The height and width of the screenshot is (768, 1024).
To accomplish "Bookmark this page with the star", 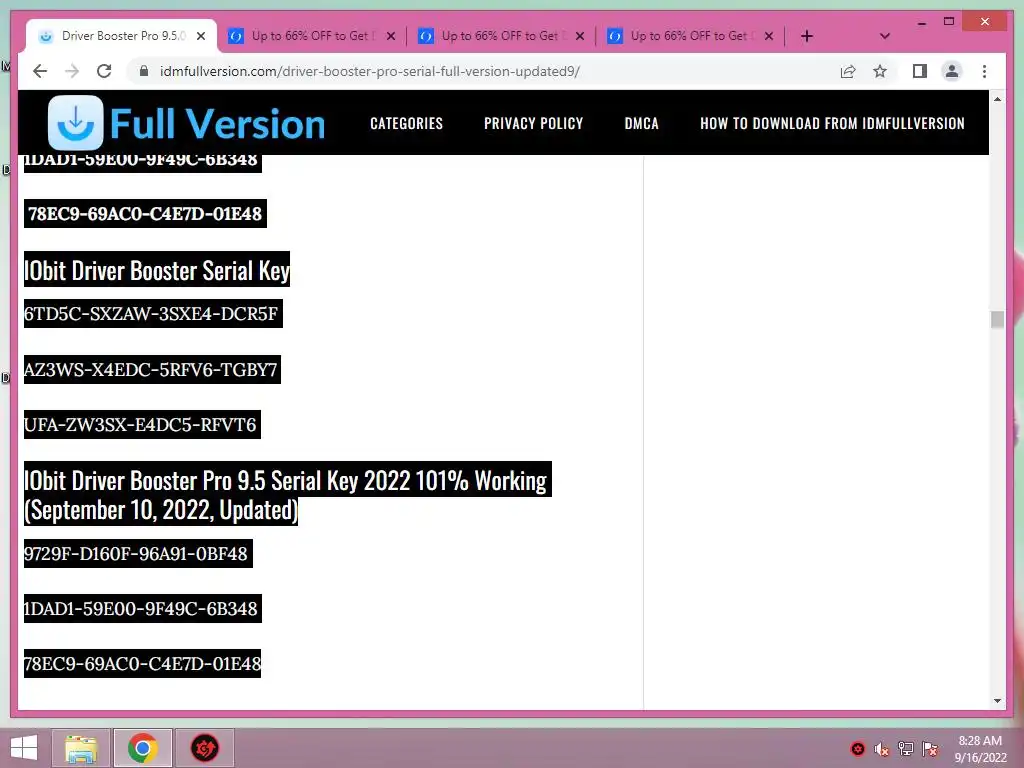I will [x=880, y=71].
